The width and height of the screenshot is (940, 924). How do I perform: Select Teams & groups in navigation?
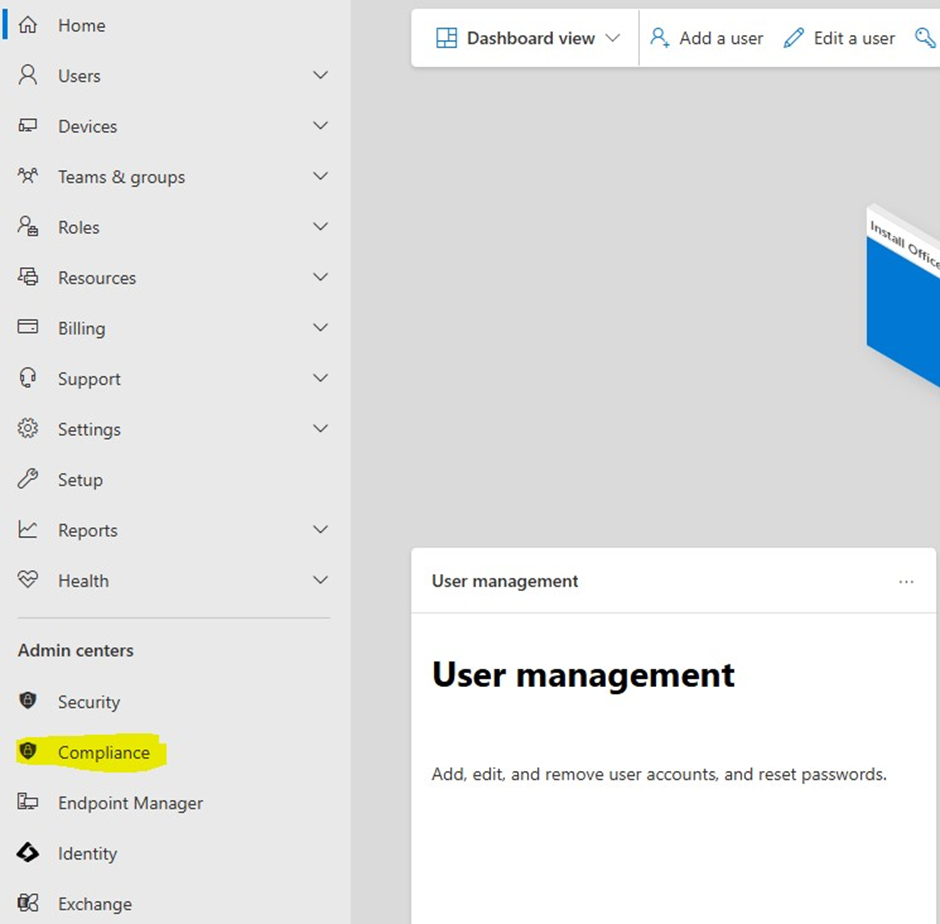pyautogui.click(x=121, y=177)
